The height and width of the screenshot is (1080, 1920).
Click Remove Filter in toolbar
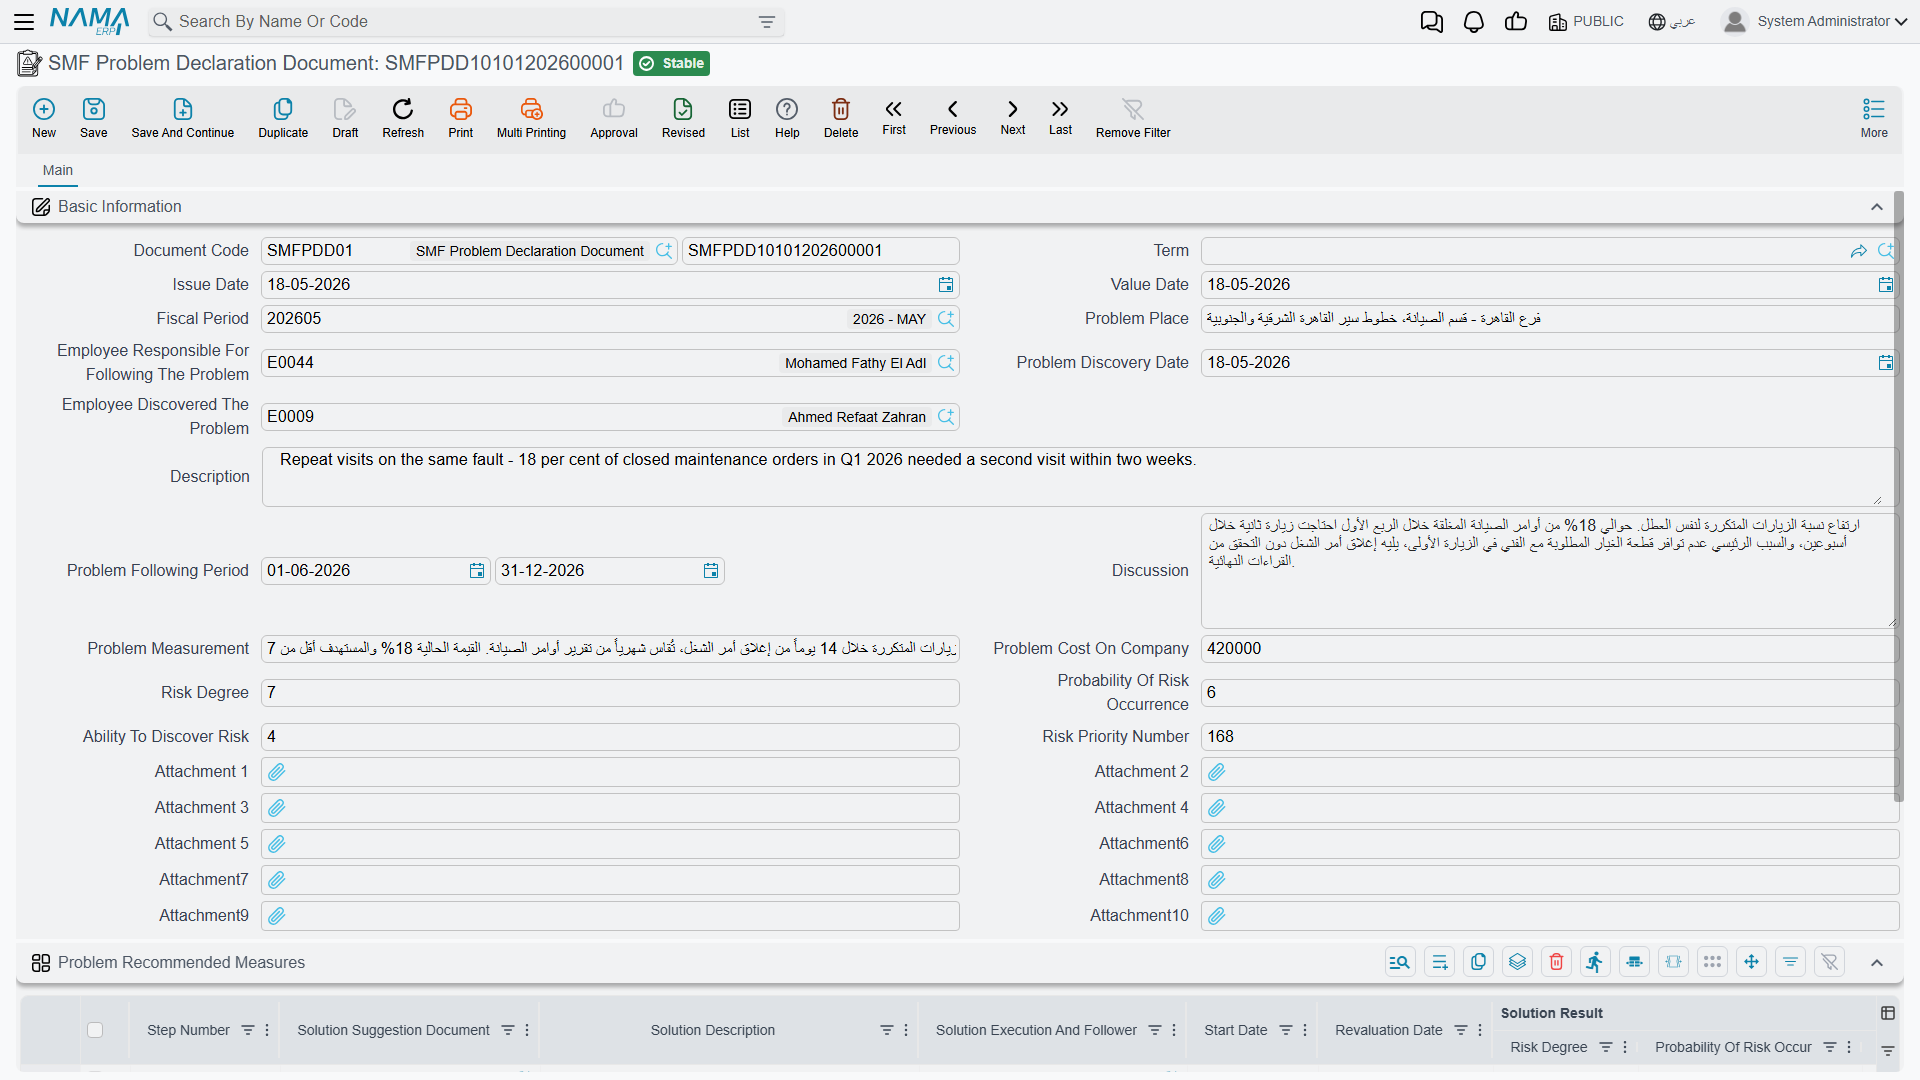coord(1133,118)
